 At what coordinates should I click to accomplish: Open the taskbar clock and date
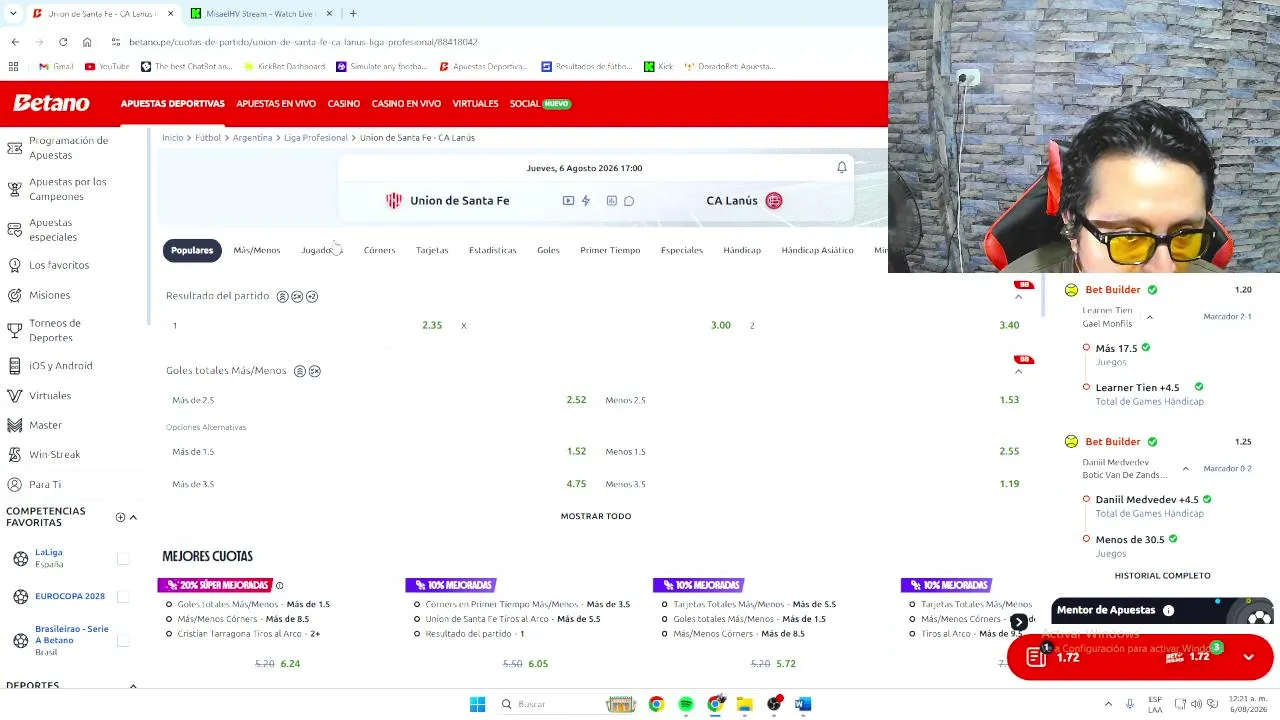(1247, 704)
